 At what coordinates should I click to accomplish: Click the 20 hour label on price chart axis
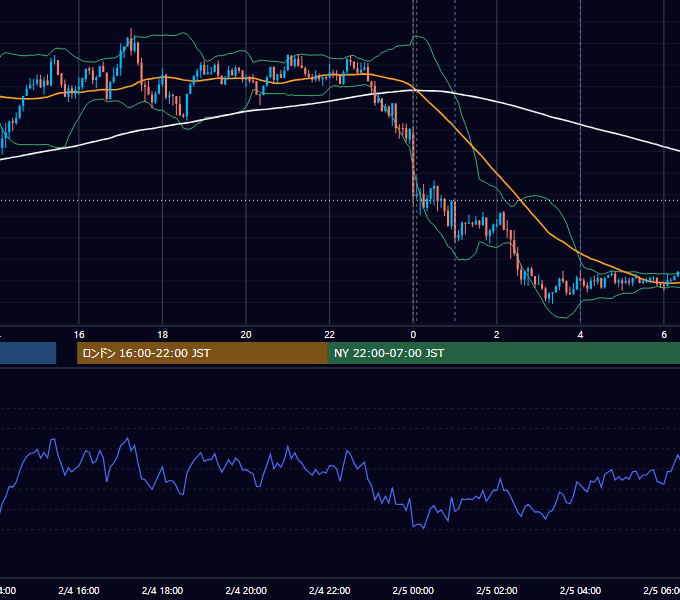coord(246,335)
